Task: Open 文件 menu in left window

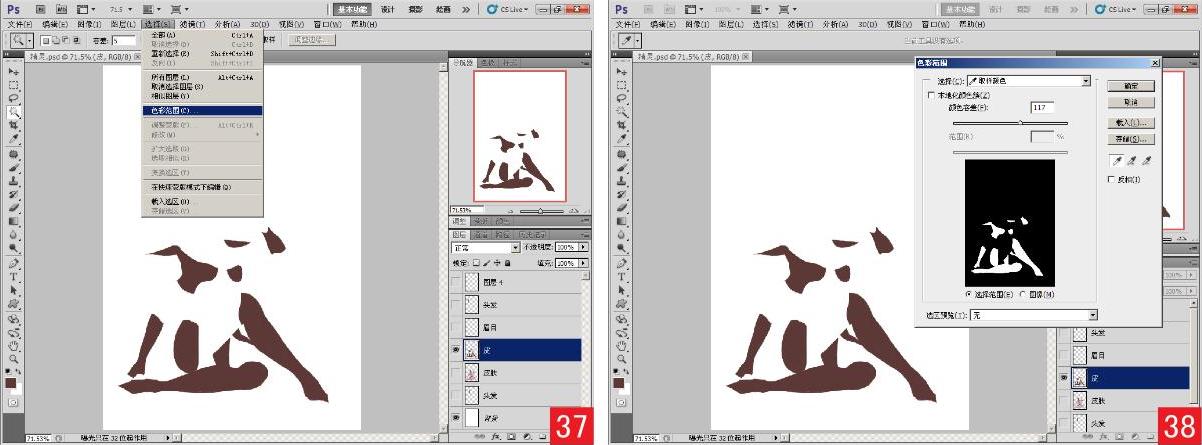Action: (x=21, y=22)
